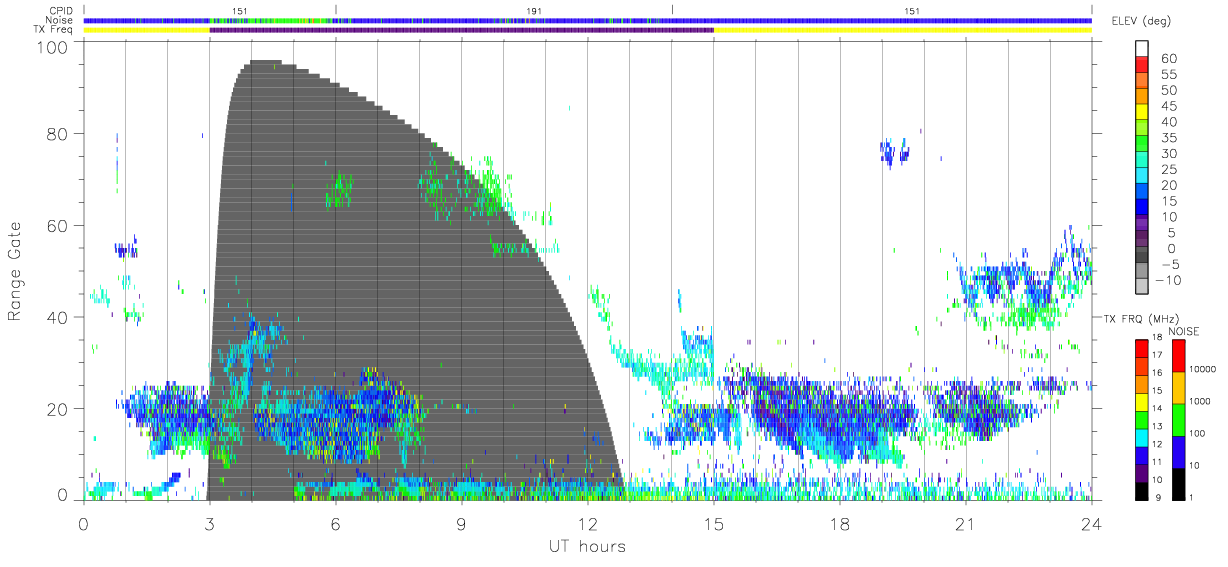Select the 18 tick on UT hours axis
This screenshot has width=1228, height=567.
pos(839,523)
